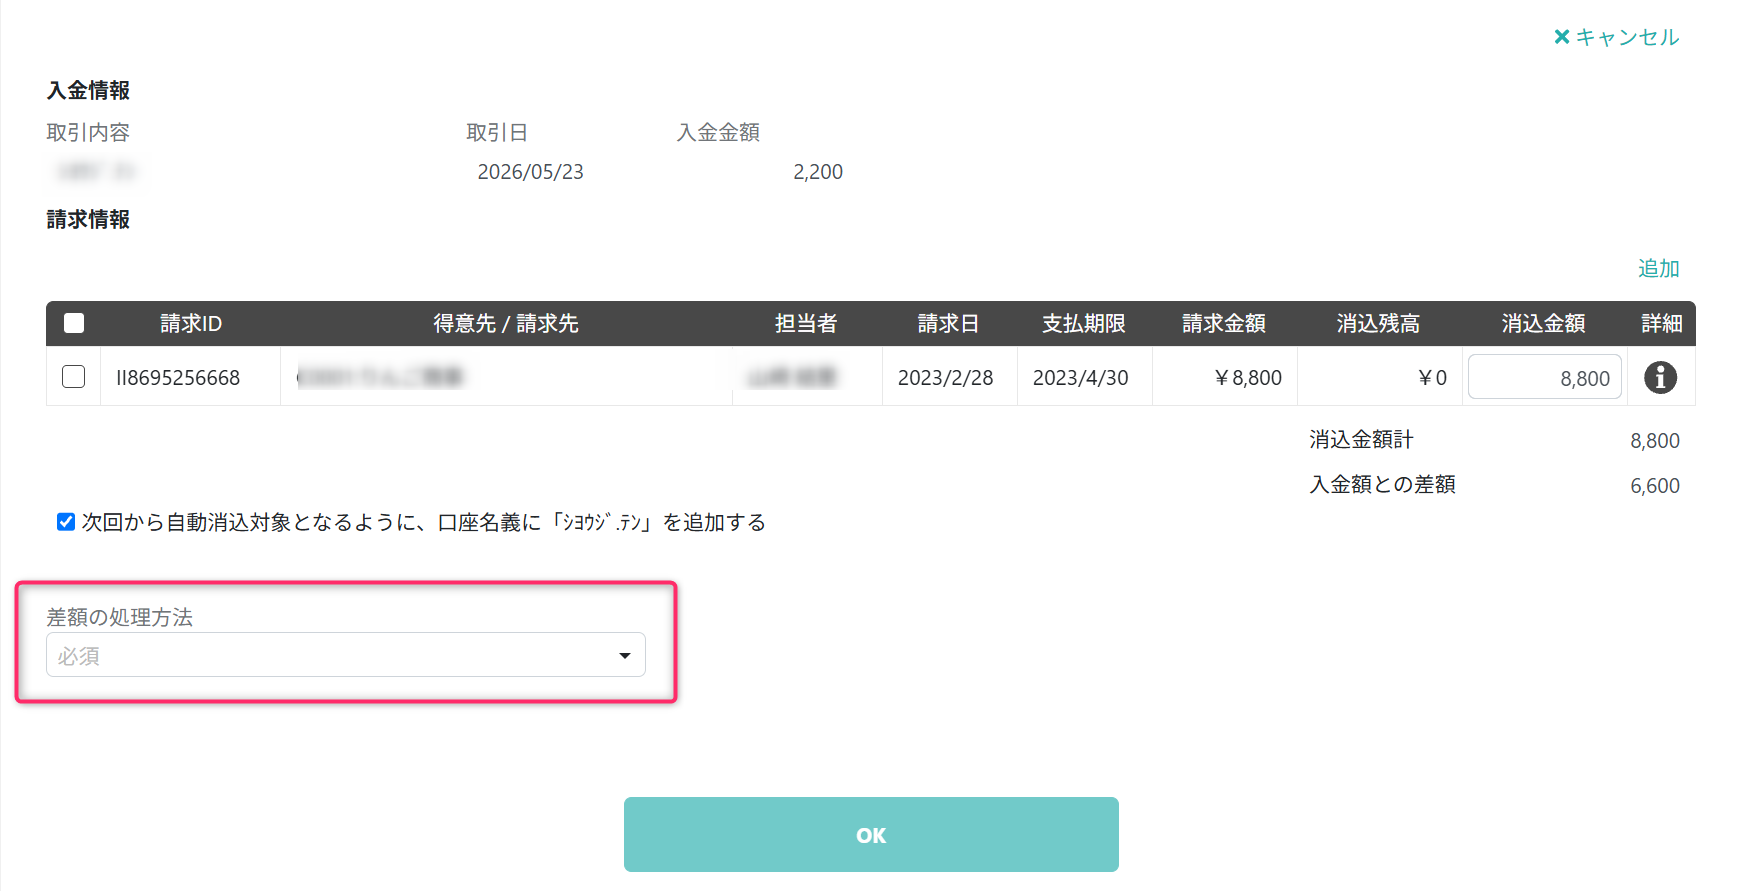Click キャンセル link text
The image size is (1738, 891).
tap(1627, 37)
